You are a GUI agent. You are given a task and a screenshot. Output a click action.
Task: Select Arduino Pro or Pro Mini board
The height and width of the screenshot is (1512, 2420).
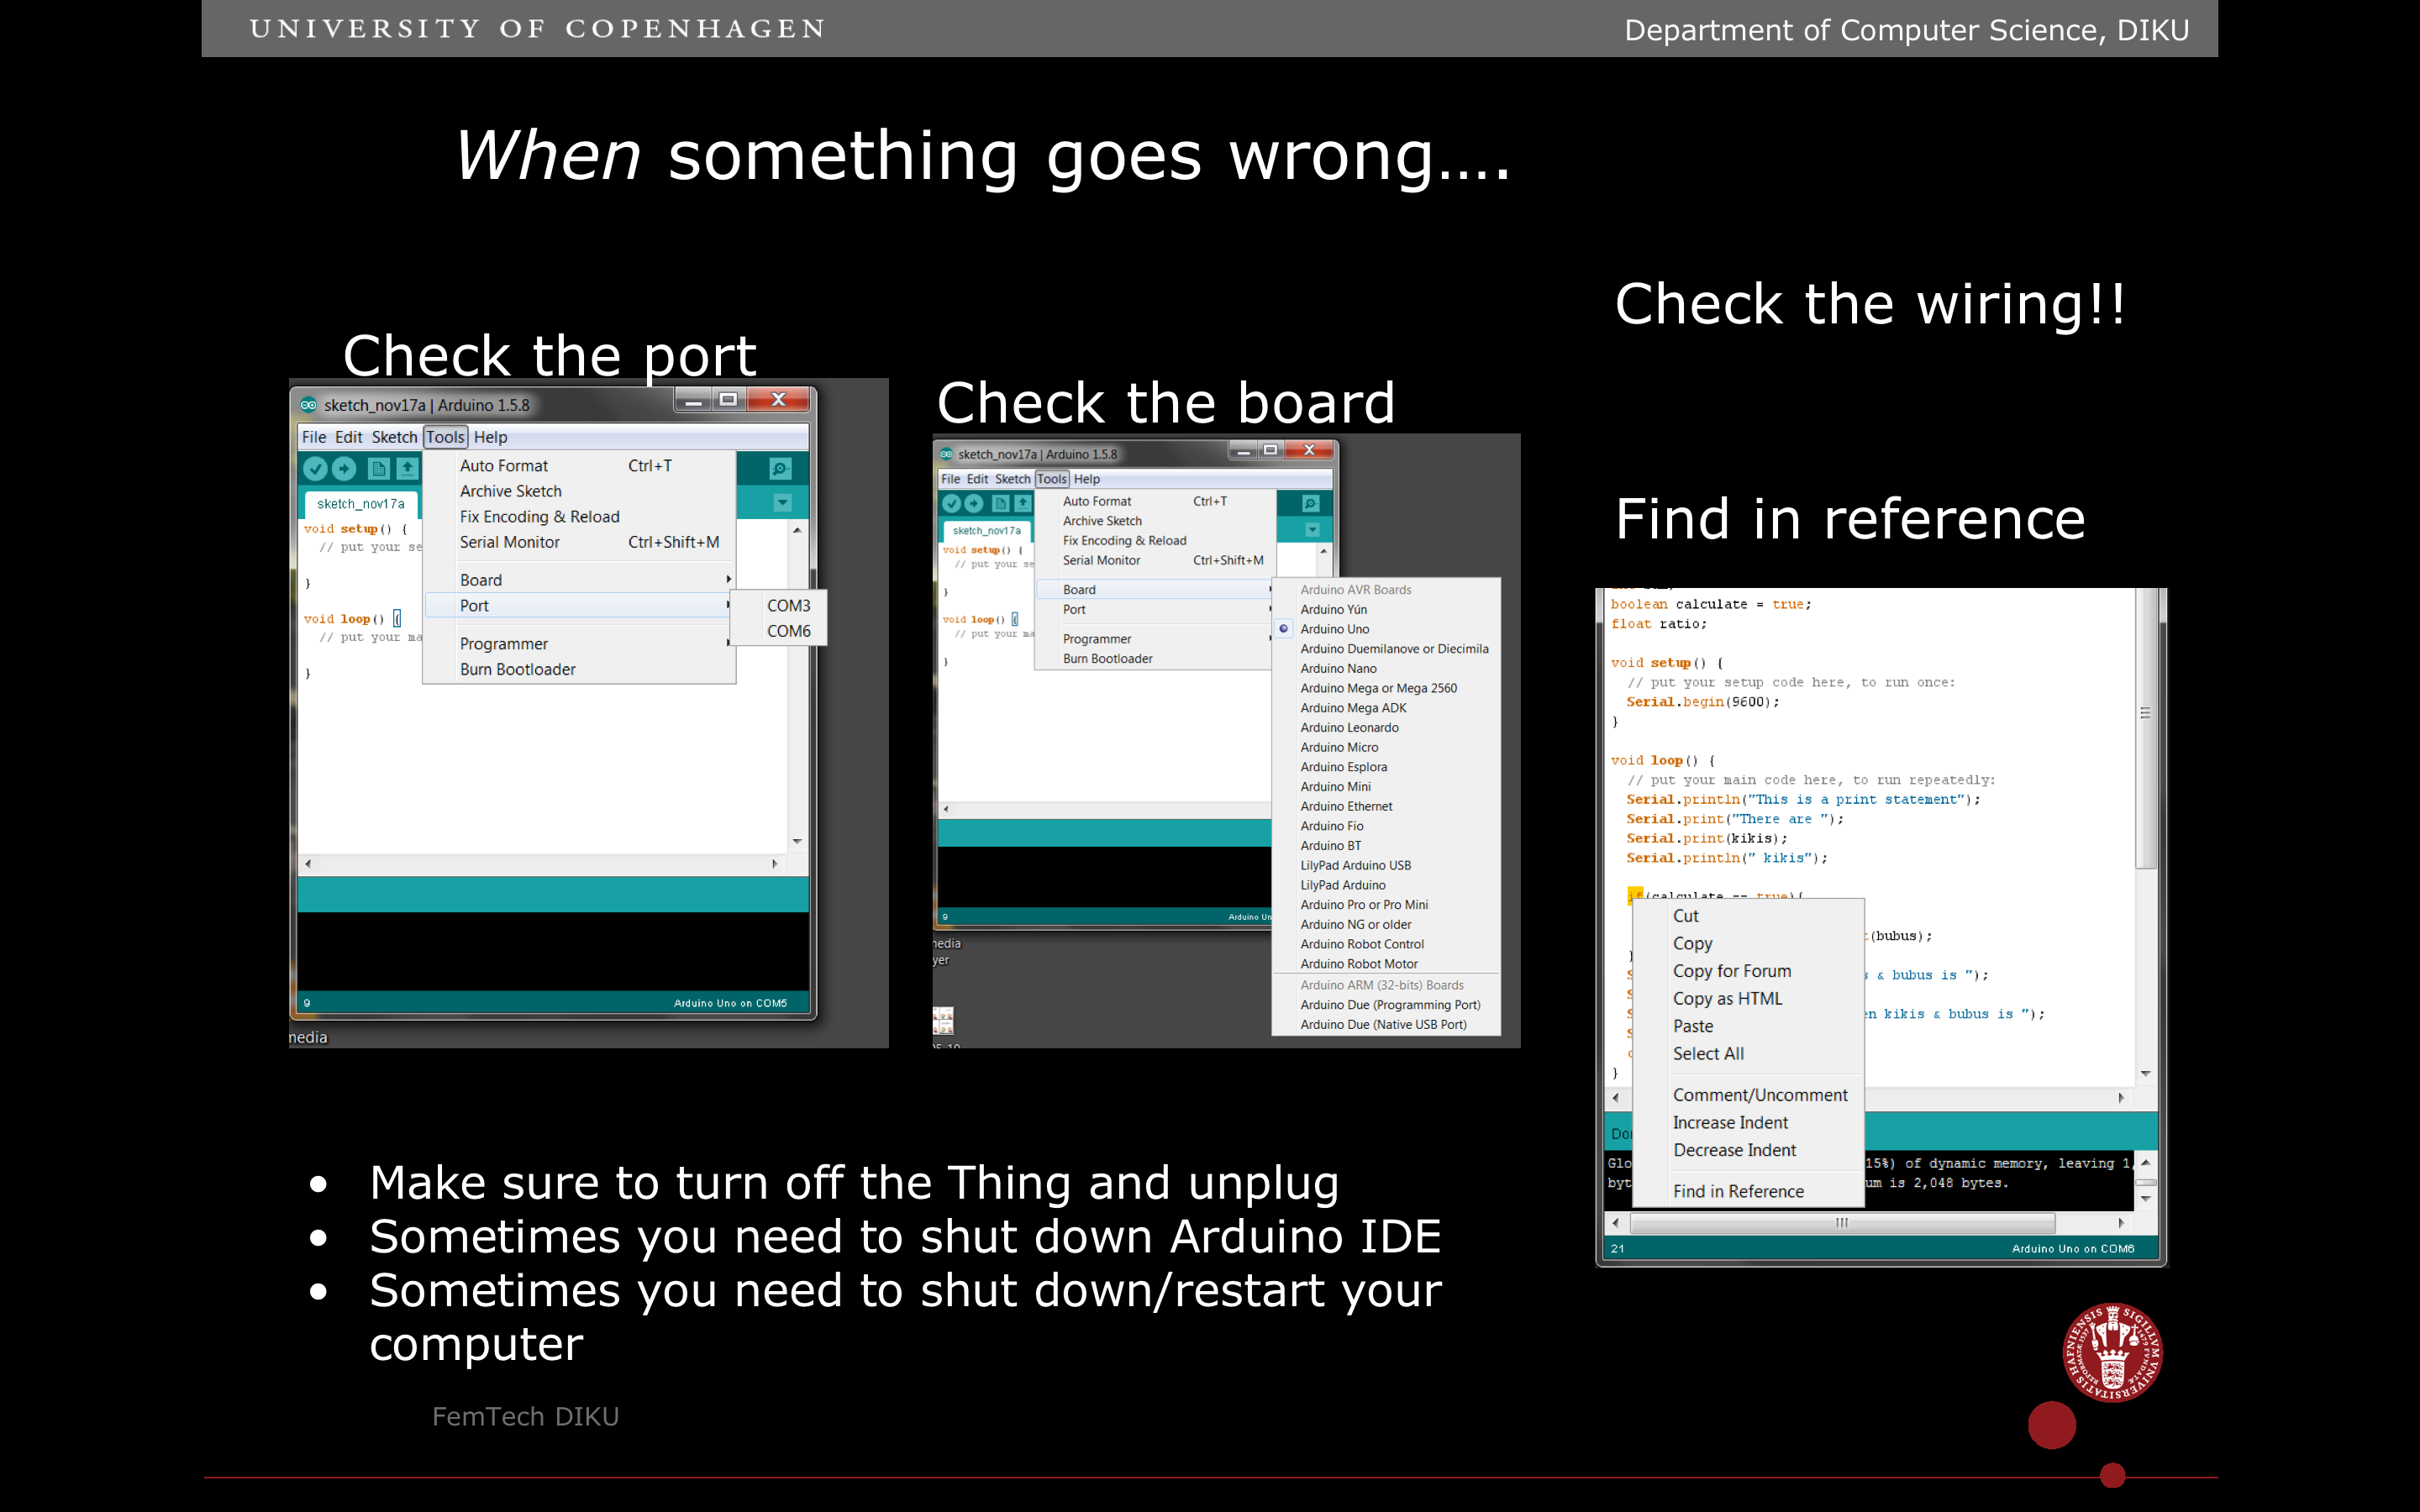(1386, 904)
